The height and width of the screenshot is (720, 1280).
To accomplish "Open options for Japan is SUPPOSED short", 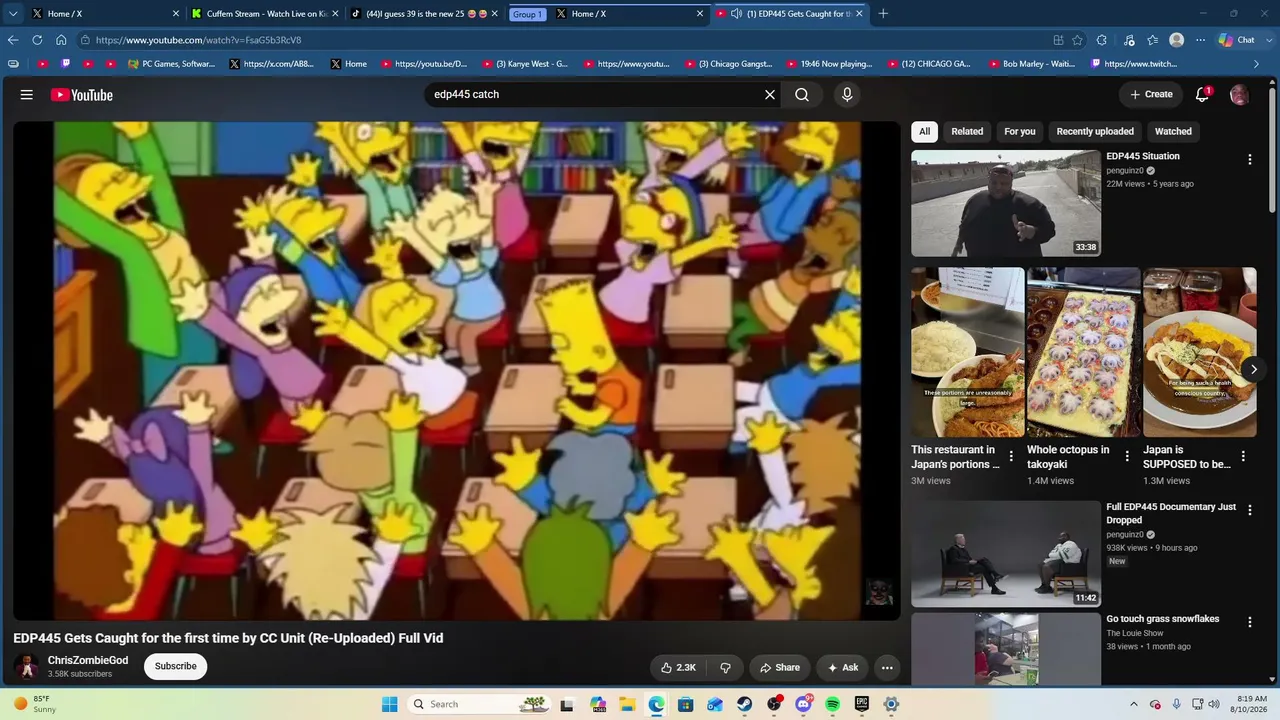I will pyautogui.click(x=1243, y=456).
